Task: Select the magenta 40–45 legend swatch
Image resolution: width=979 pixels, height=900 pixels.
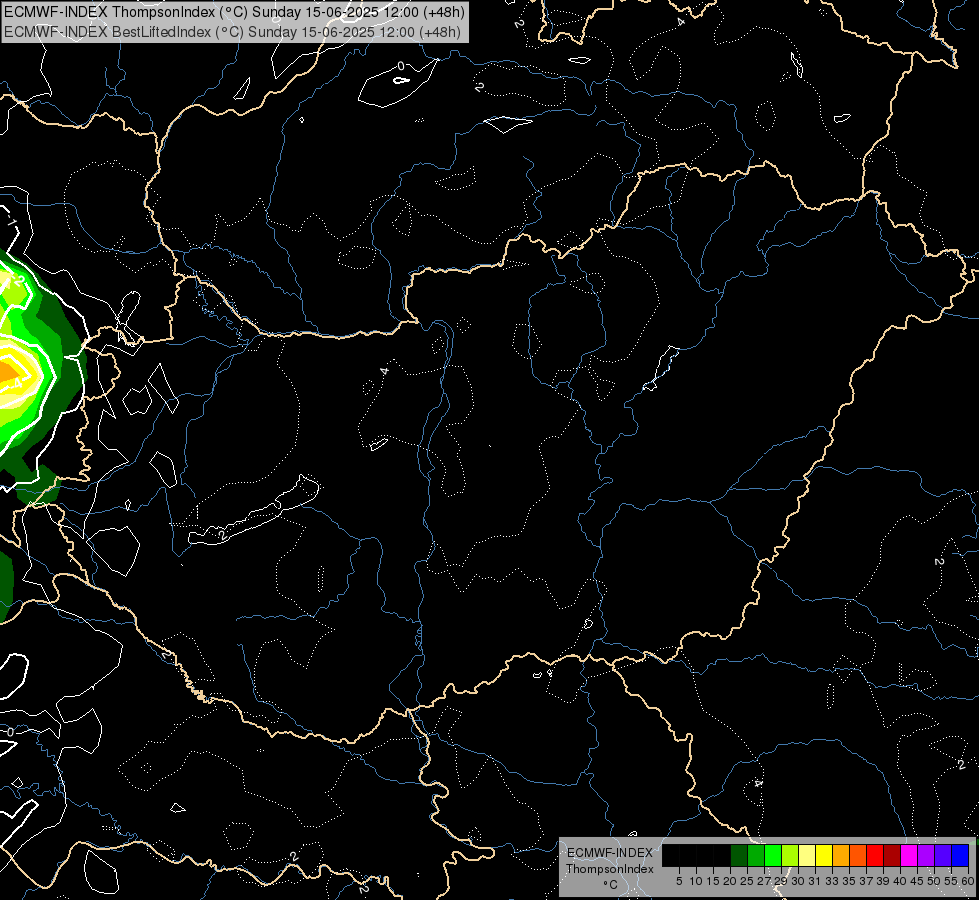Action: 908,856
